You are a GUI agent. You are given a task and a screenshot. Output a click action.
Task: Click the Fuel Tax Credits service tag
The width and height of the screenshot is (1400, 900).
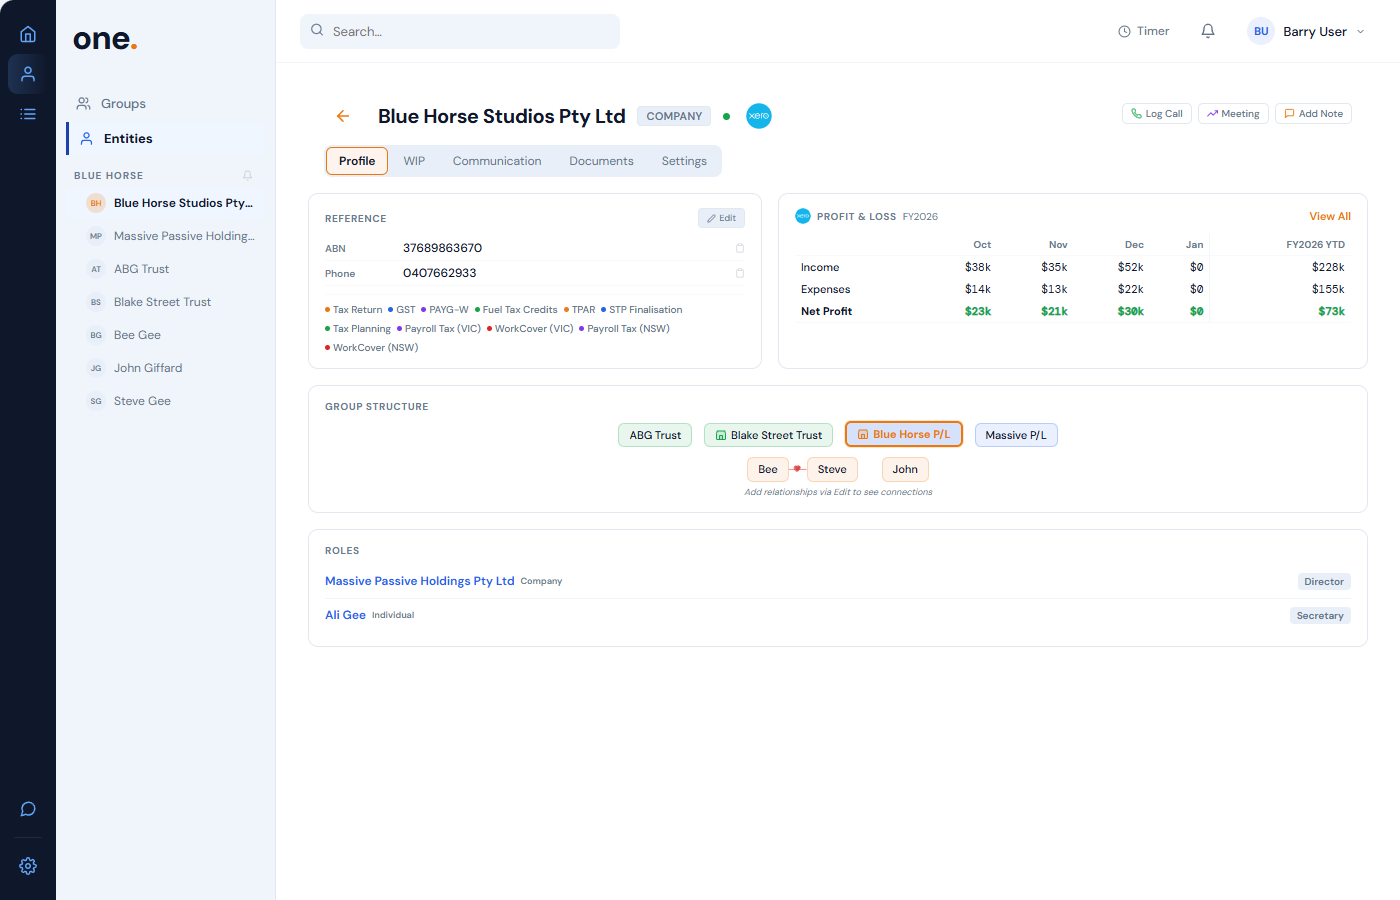tap(516, 310)
